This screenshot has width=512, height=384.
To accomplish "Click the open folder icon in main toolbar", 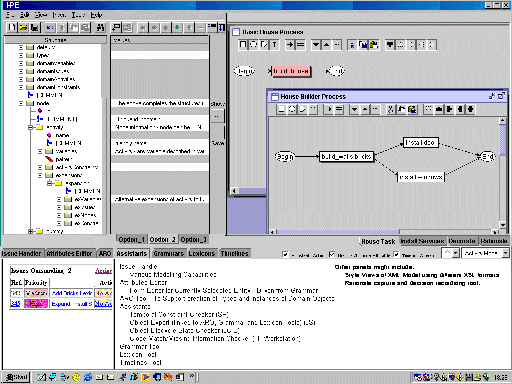I will coord(23,27).
